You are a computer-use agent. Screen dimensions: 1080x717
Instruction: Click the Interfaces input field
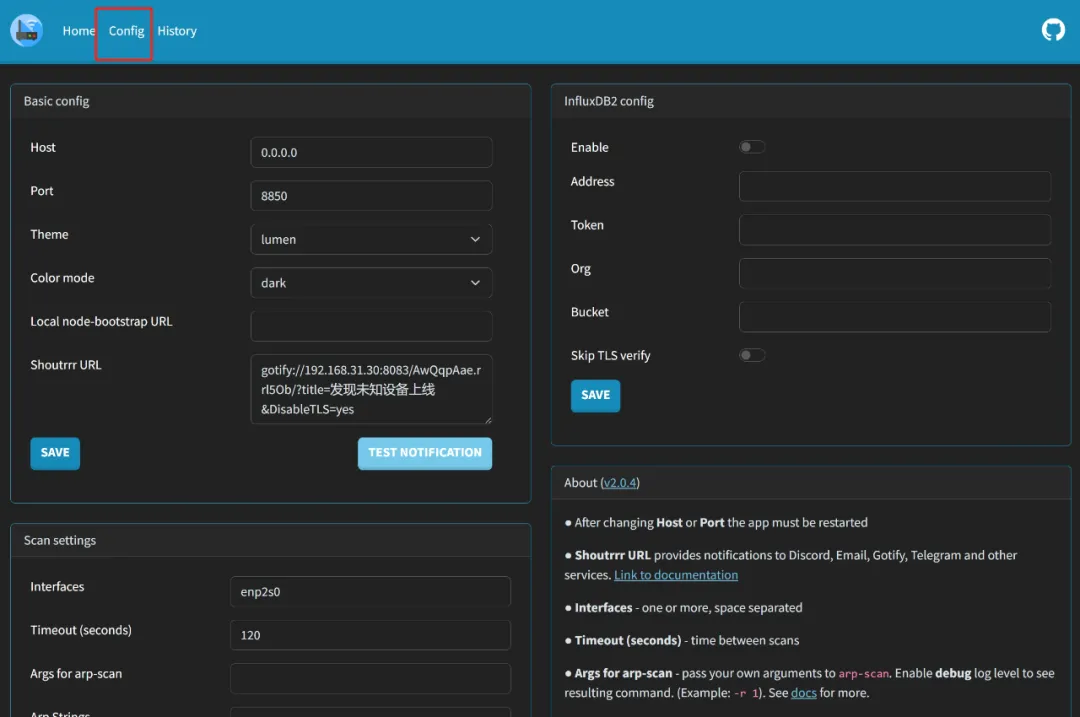tap(370, 591)
